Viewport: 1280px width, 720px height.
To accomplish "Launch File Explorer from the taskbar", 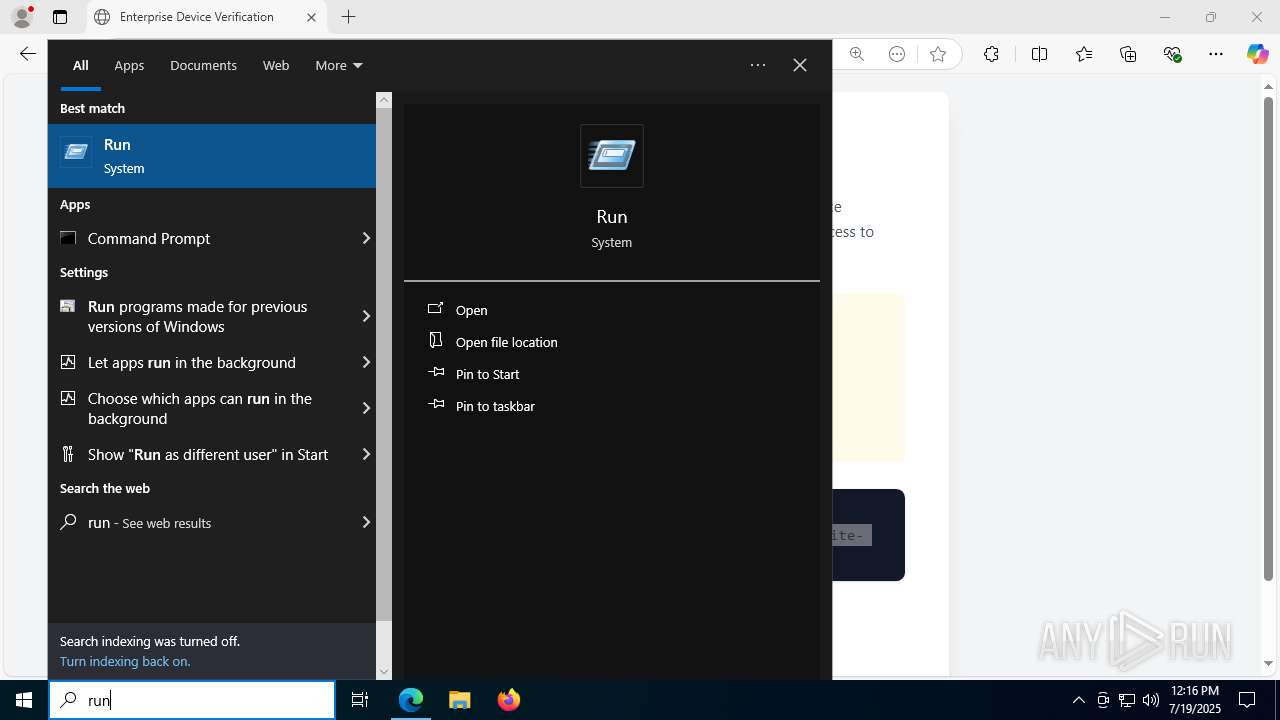I will pos(459,700).
